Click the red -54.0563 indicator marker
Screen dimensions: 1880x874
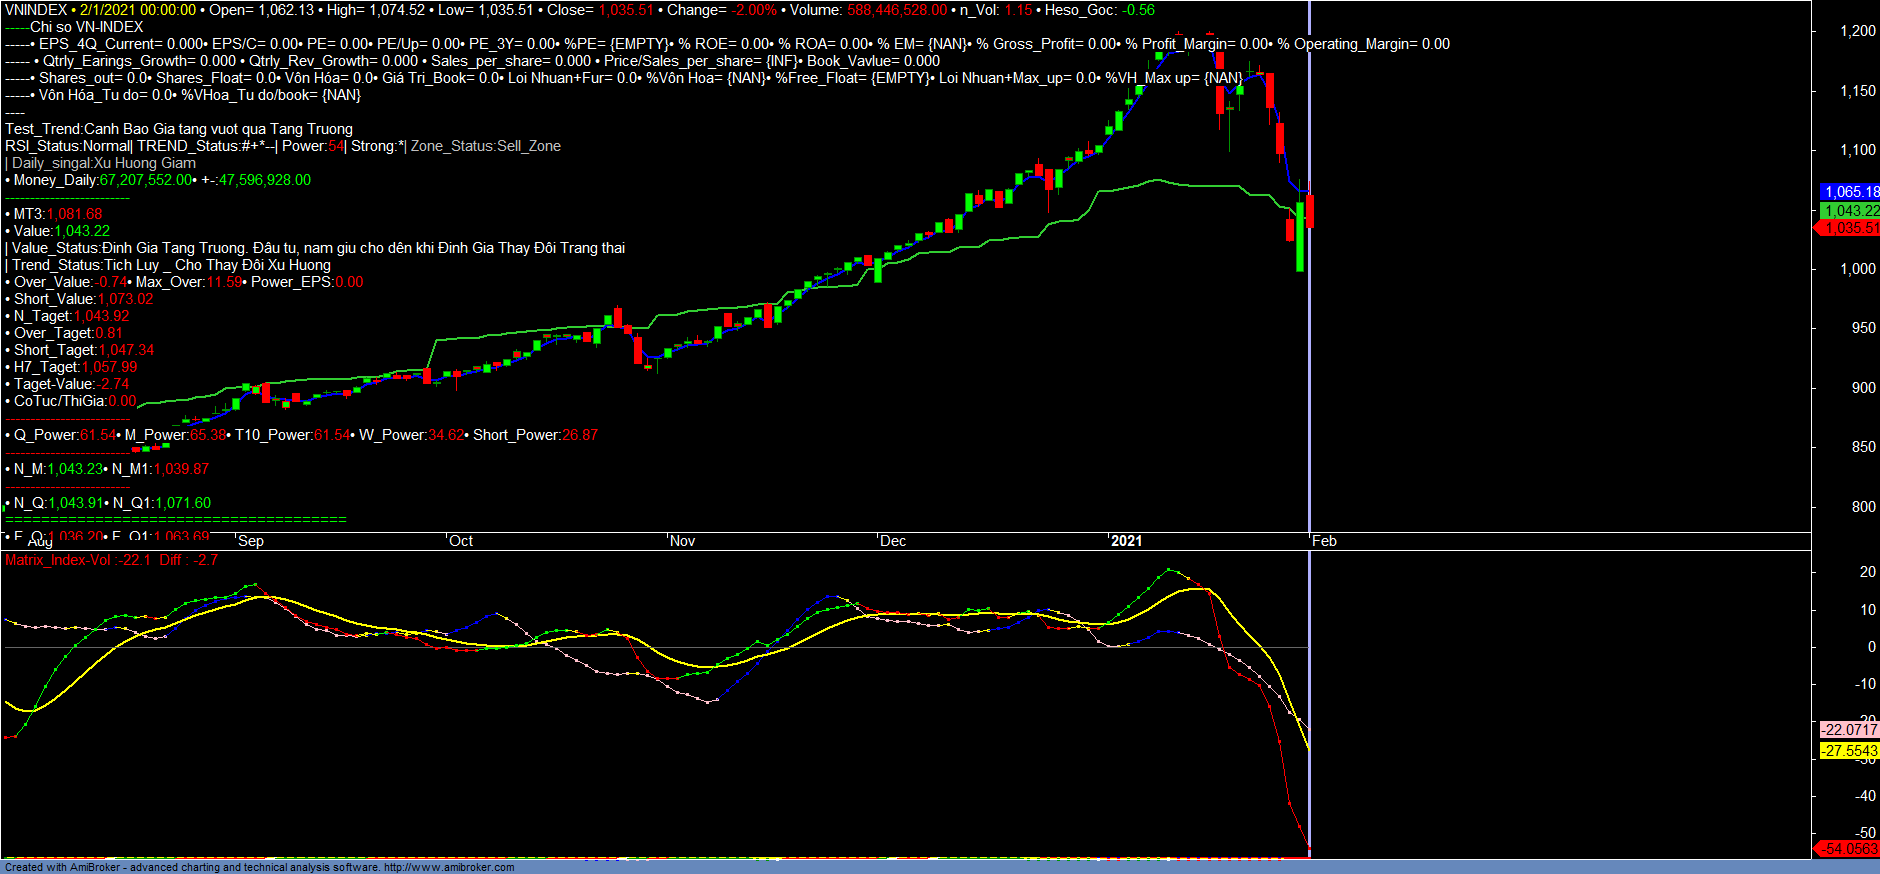coord(1849,849)
